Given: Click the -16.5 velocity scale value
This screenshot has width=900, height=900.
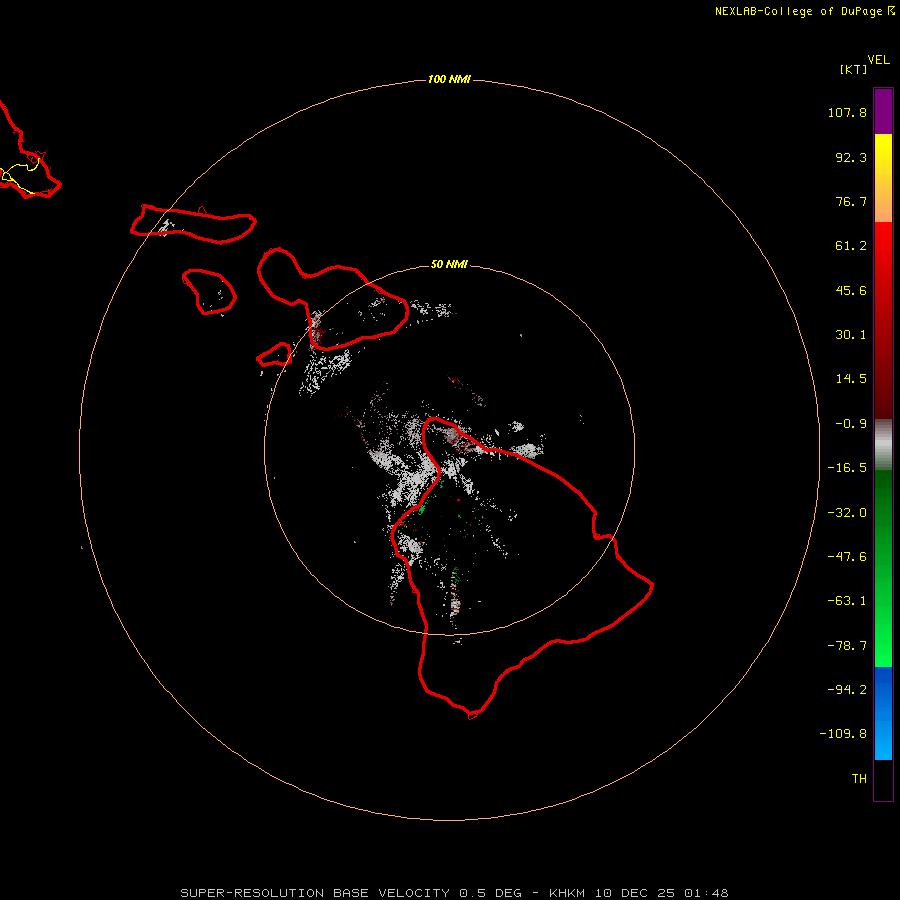Looking at the screenshot, I should click(847, 468).
